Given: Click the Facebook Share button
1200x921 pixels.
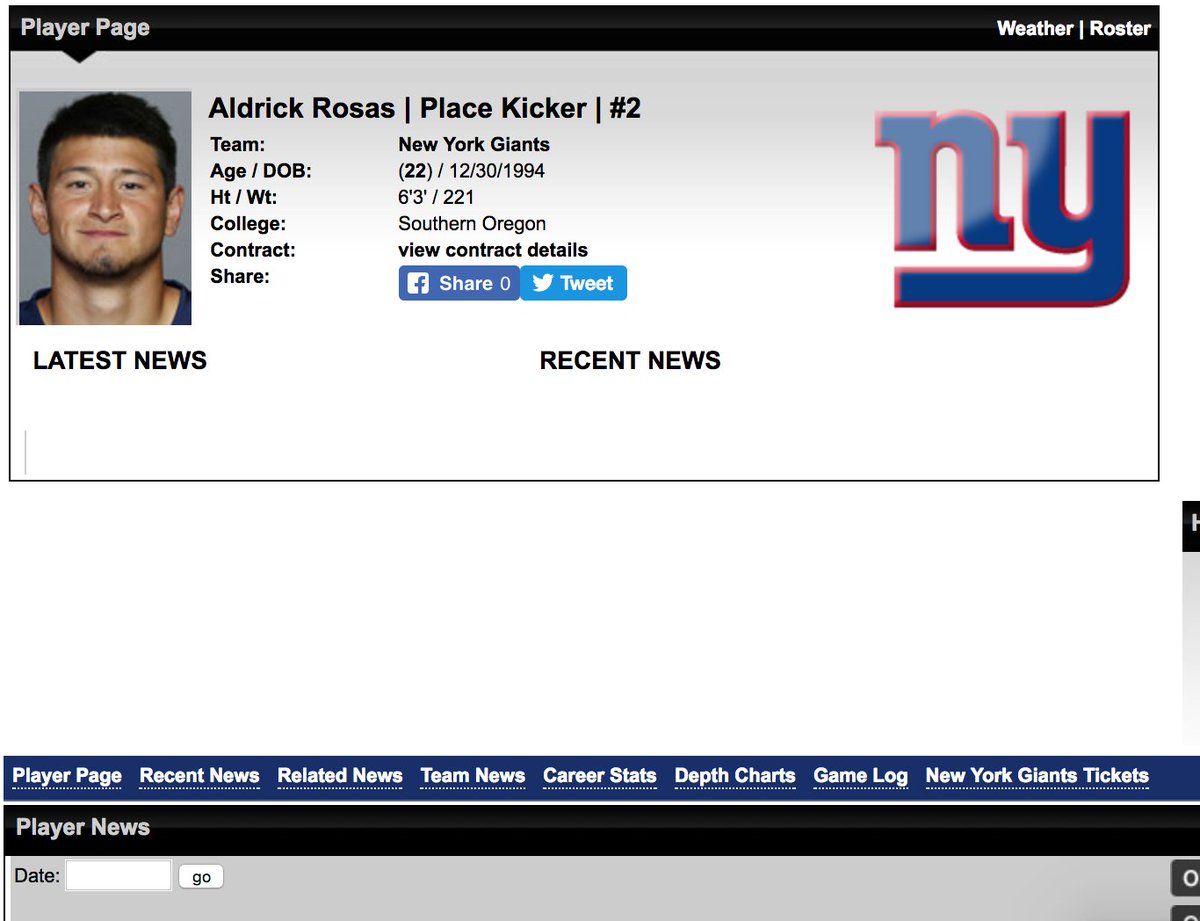Looking at the screenshot, I should pyautogui.click(x=459, y=283).
